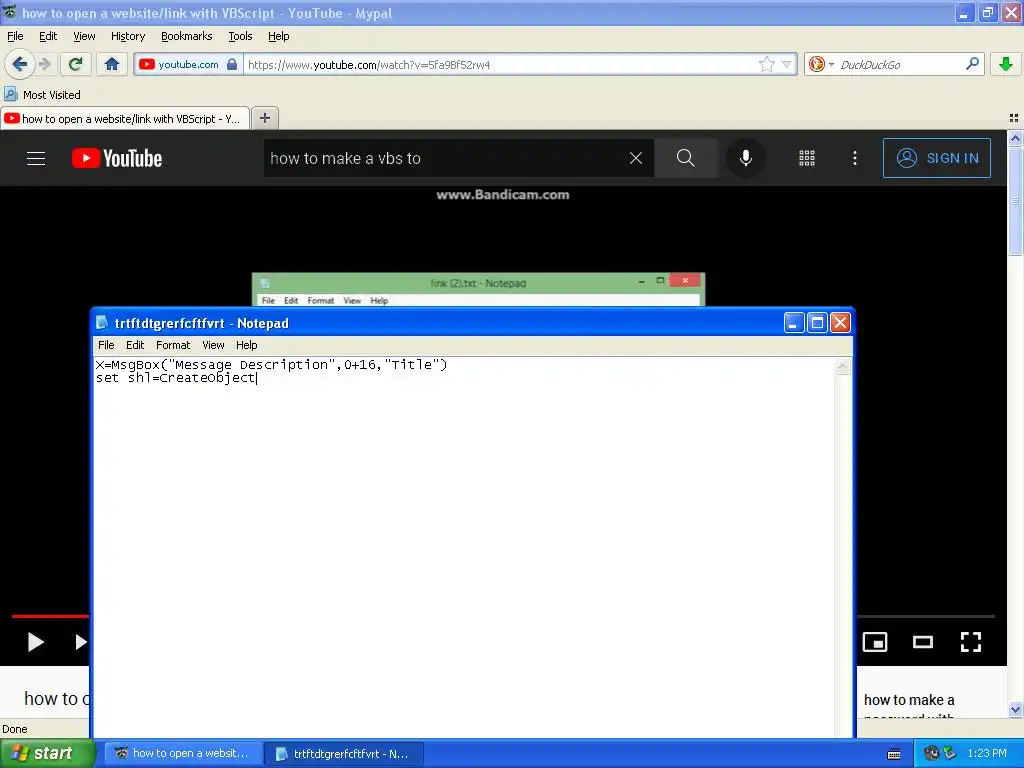Screen dimensions: 1024x768
Task: Enter full screen video mode
Action: (x=970, y=642)
